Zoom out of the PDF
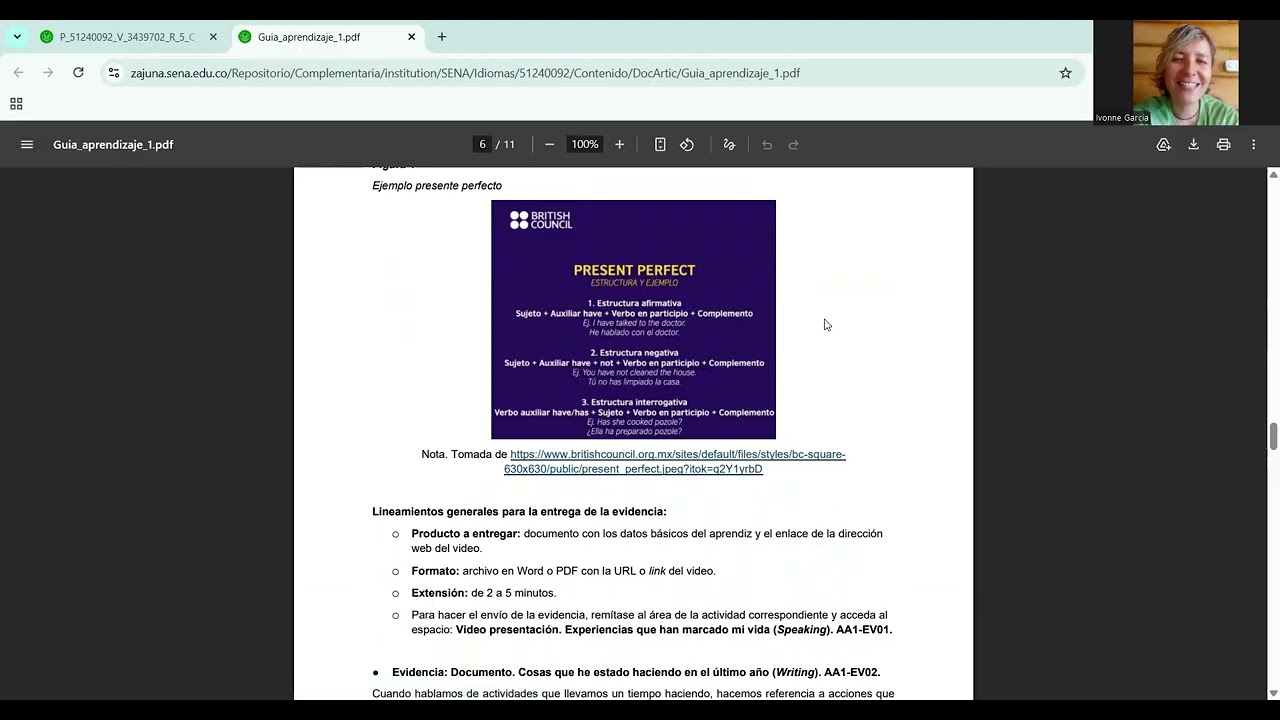The image size is (1280, 720). click(549, 145)
